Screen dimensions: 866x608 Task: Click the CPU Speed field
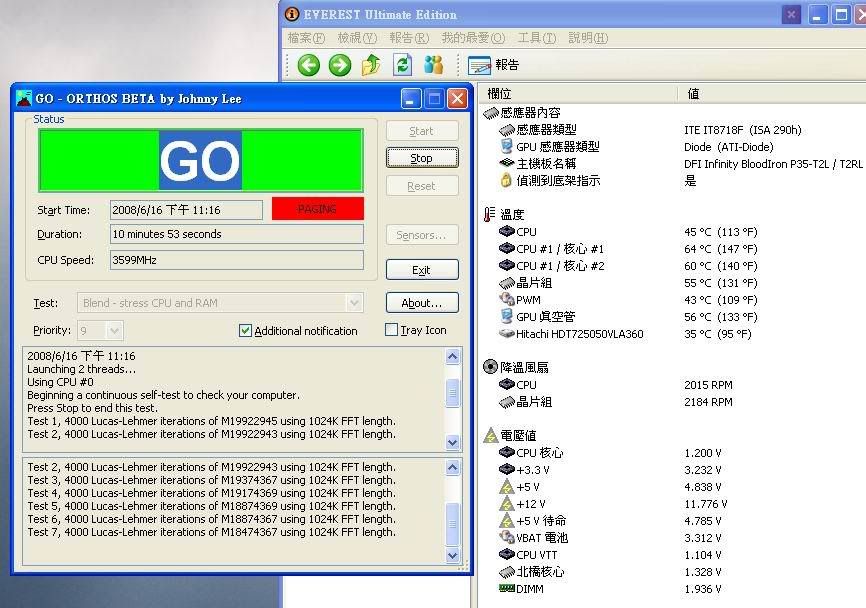tap(236, 260)
